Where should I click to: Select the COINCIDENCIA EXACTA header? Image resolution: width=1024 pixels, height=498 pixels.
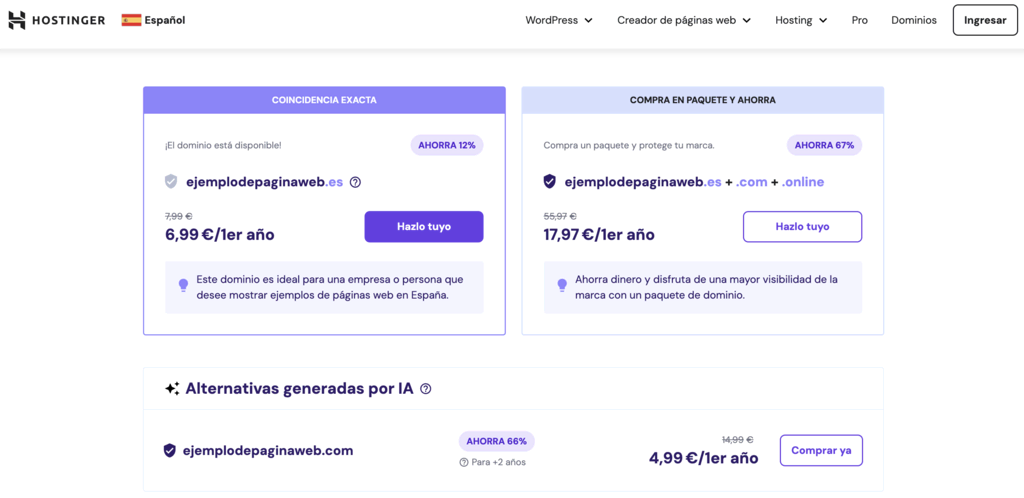point(325,101)
